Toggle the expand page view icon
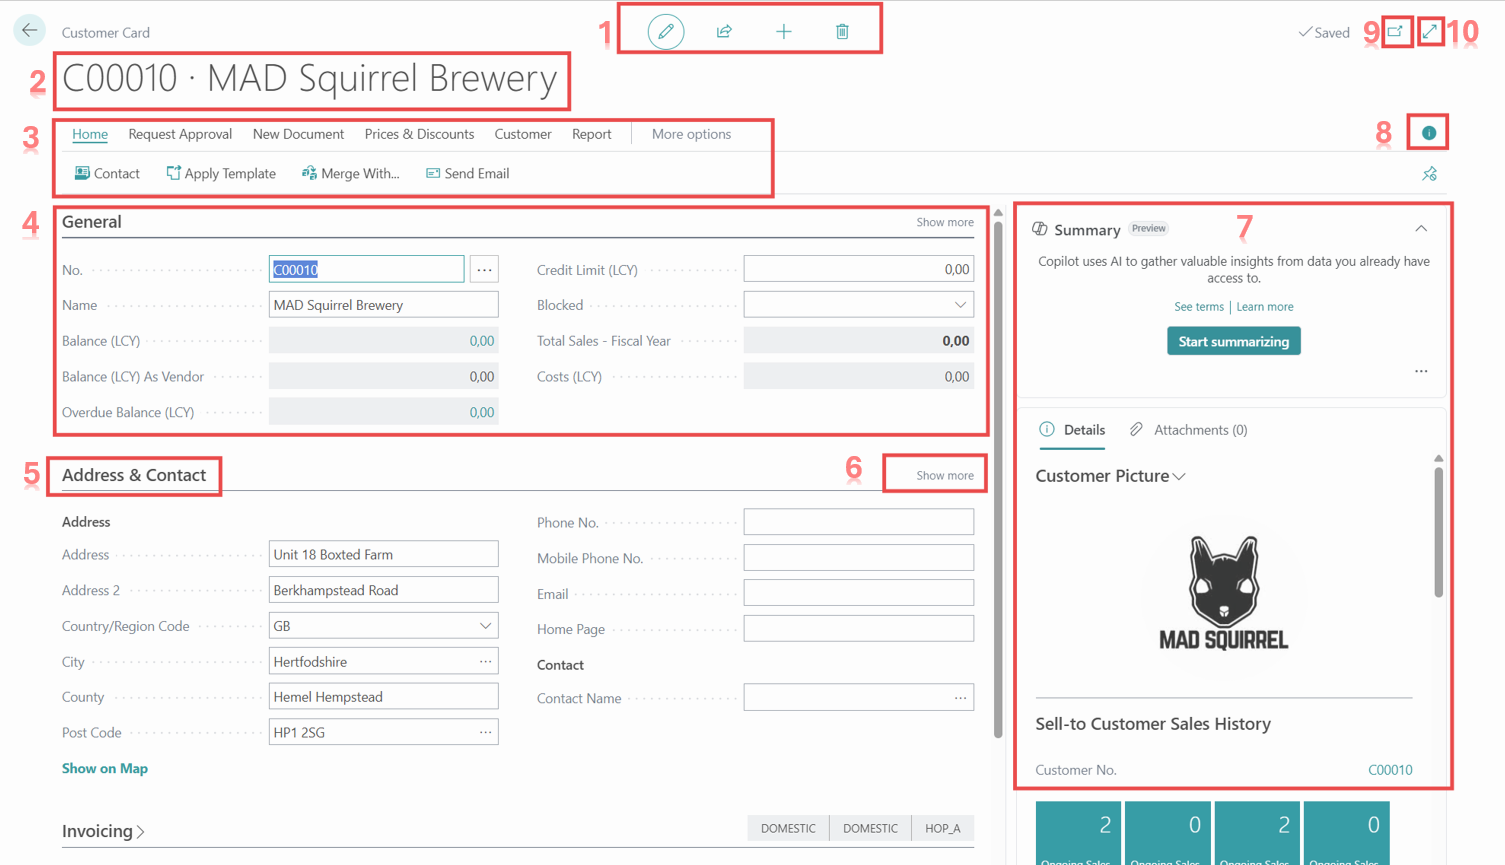The height and width of the screenshot is (865, 1505). point(1430,31)
